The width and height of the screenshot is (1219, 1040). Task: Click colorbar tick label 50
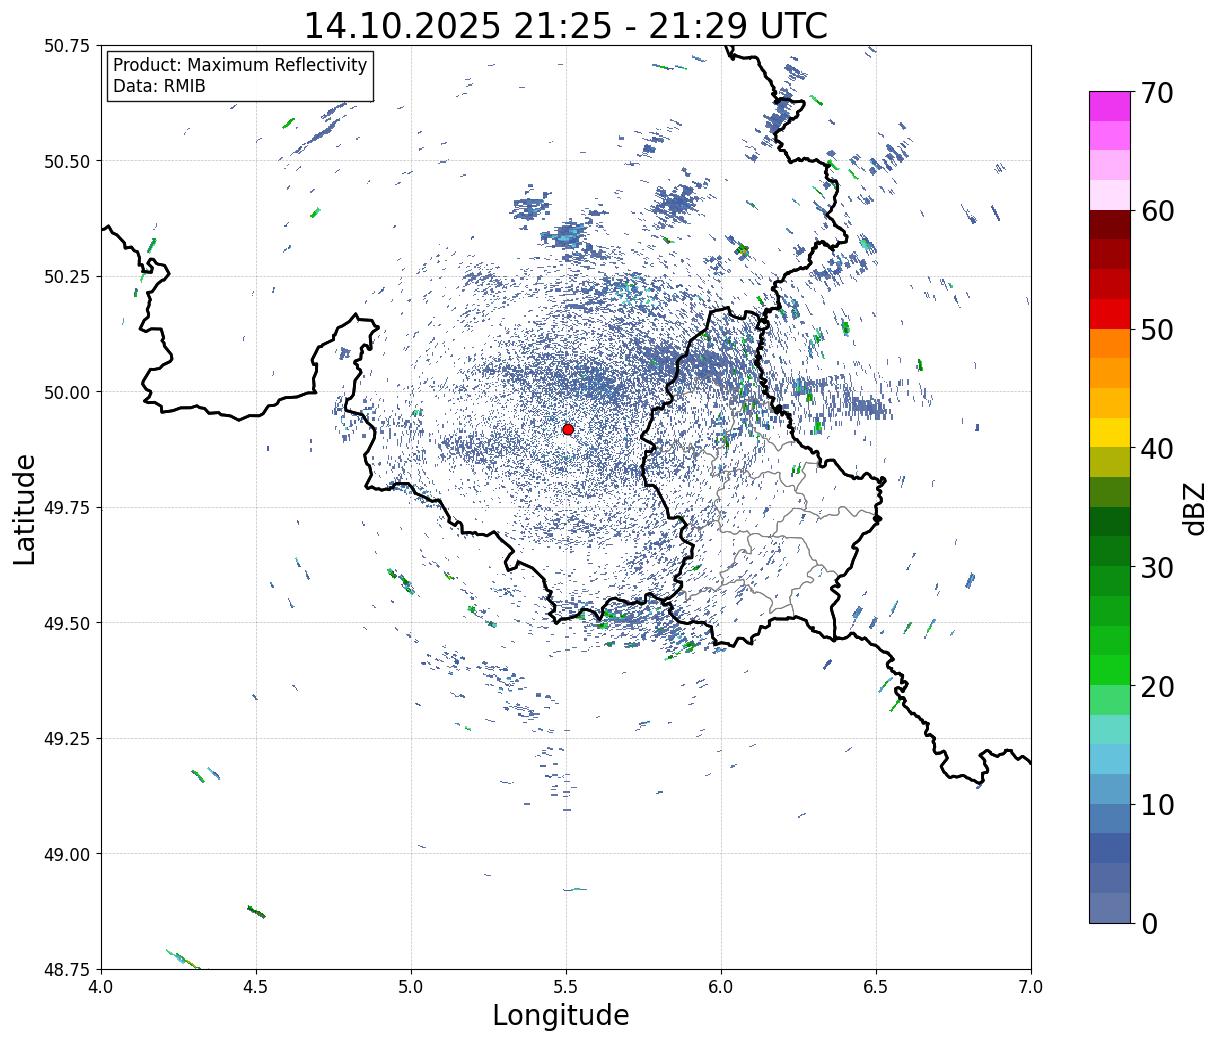[1157, 330]
